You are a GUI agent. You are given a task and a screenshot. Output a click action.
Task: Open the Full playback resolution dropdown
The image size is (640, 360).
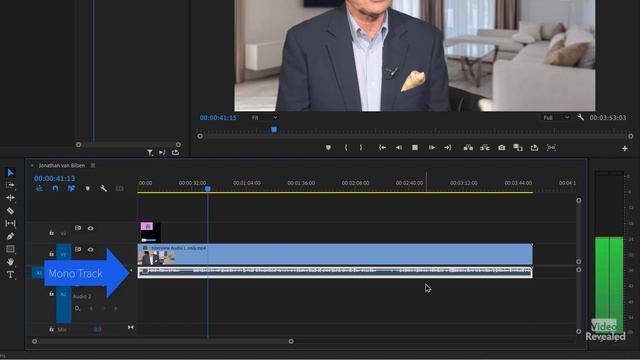556,118
